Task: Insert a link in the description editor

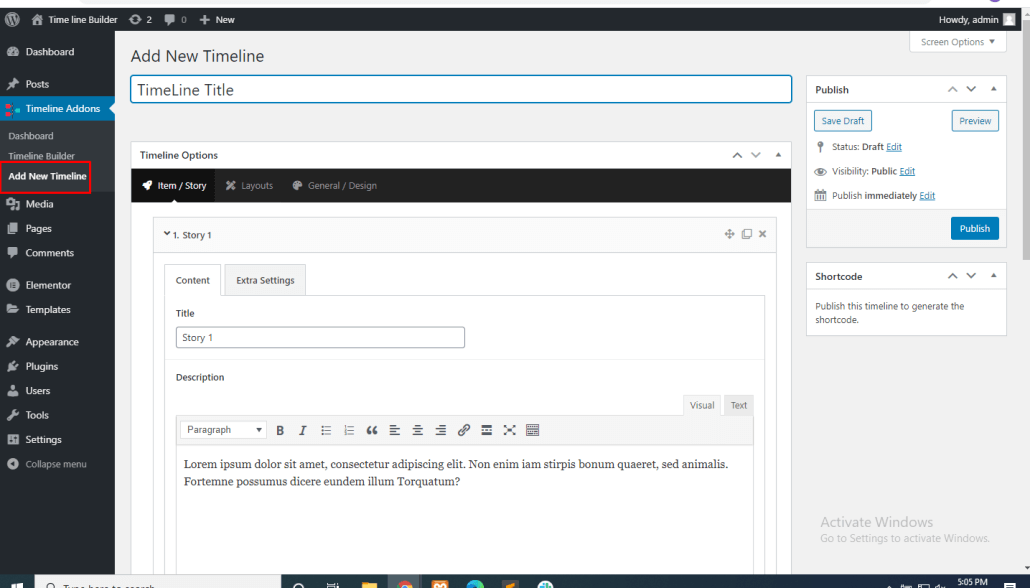Action: point(463,430)
